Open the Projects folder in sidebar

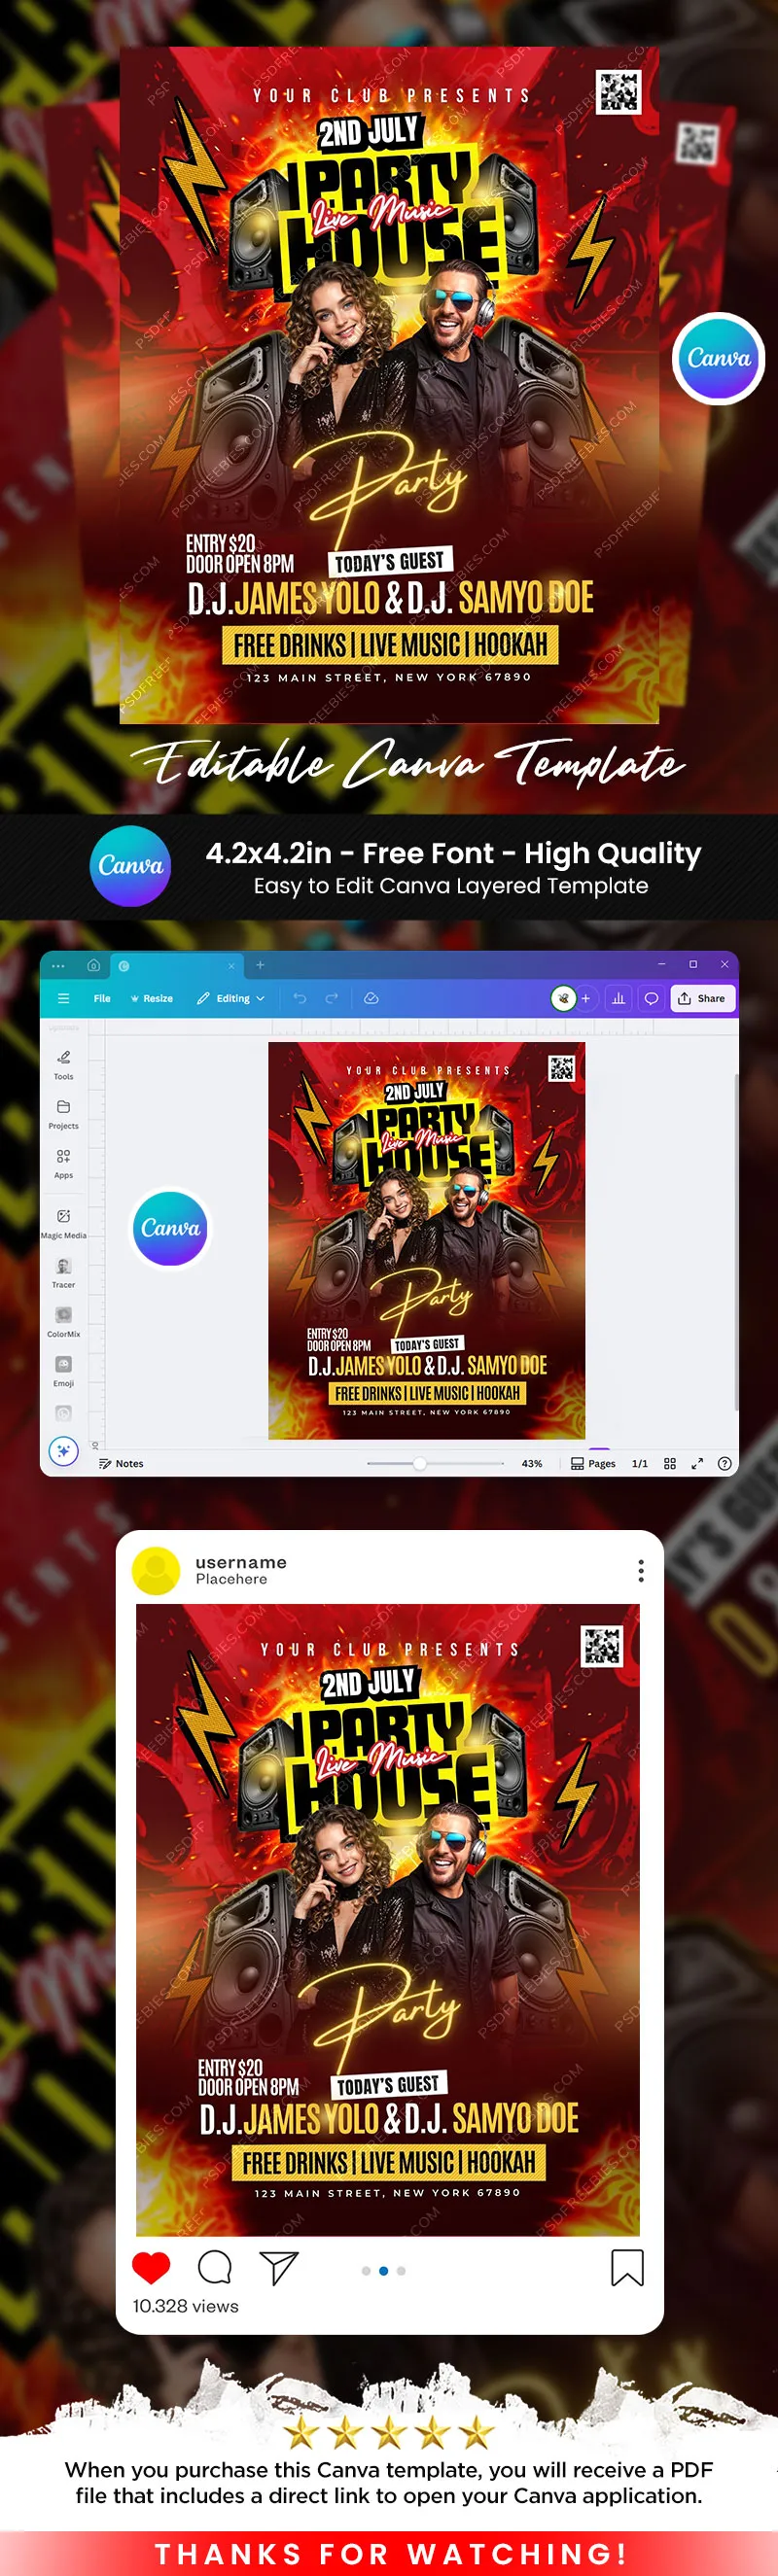tap(63, 1113)
